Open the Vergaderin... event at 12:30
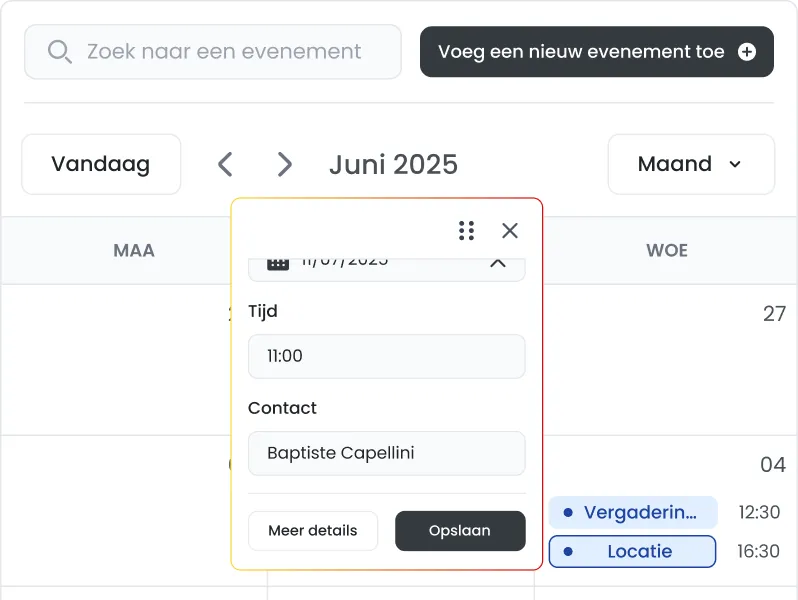This screenshot has height=600, width=798. click(x=633, y=512)
